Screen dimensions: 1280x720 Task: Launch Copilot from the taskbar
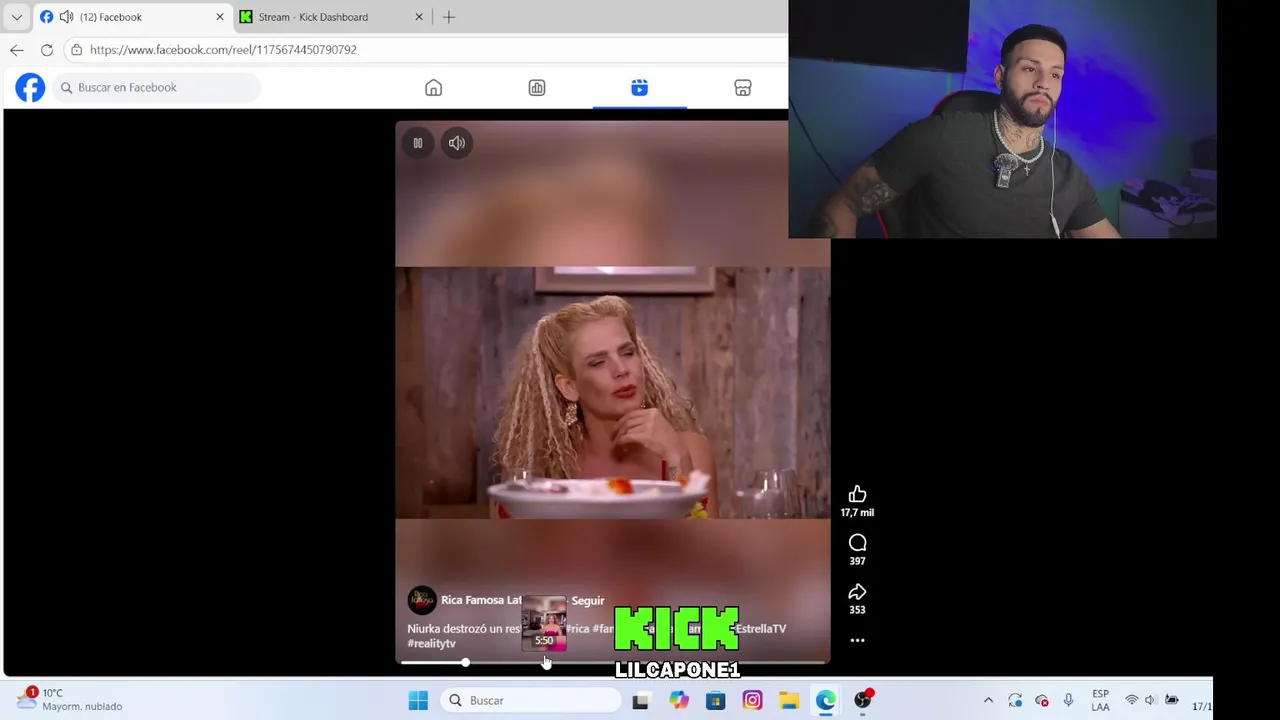coord(678,700)
